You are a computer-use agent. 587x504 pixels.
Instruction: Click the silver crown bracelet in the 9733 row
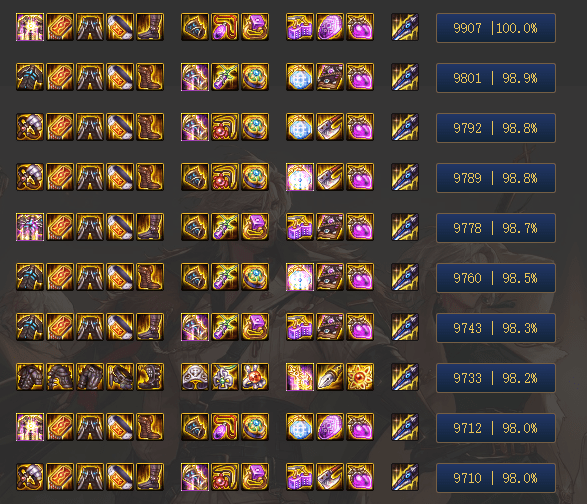pyautogui.click(x=195, y=377)
